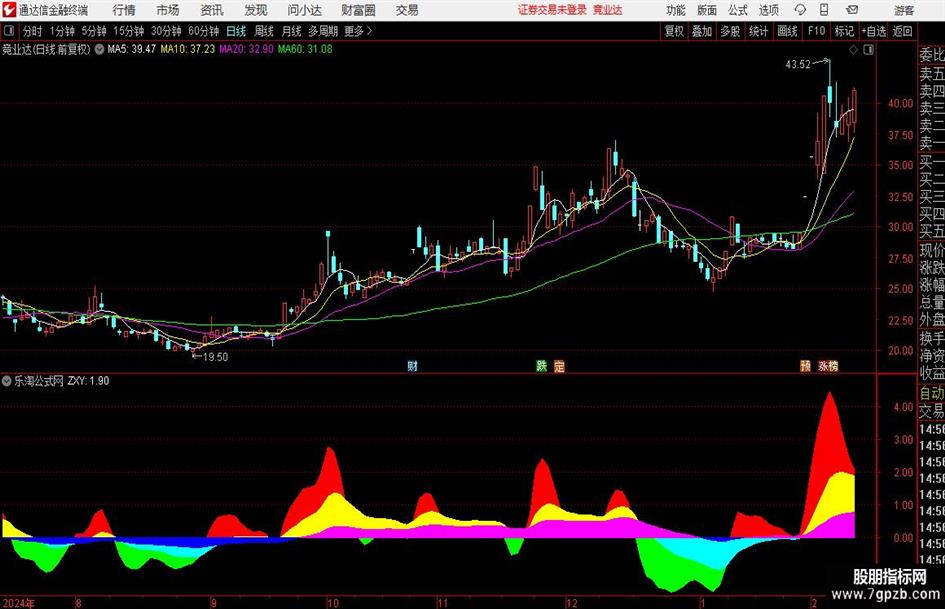945x609 pixels.
Task: Open the 交易 menu
Action: (x=407, y=10)
